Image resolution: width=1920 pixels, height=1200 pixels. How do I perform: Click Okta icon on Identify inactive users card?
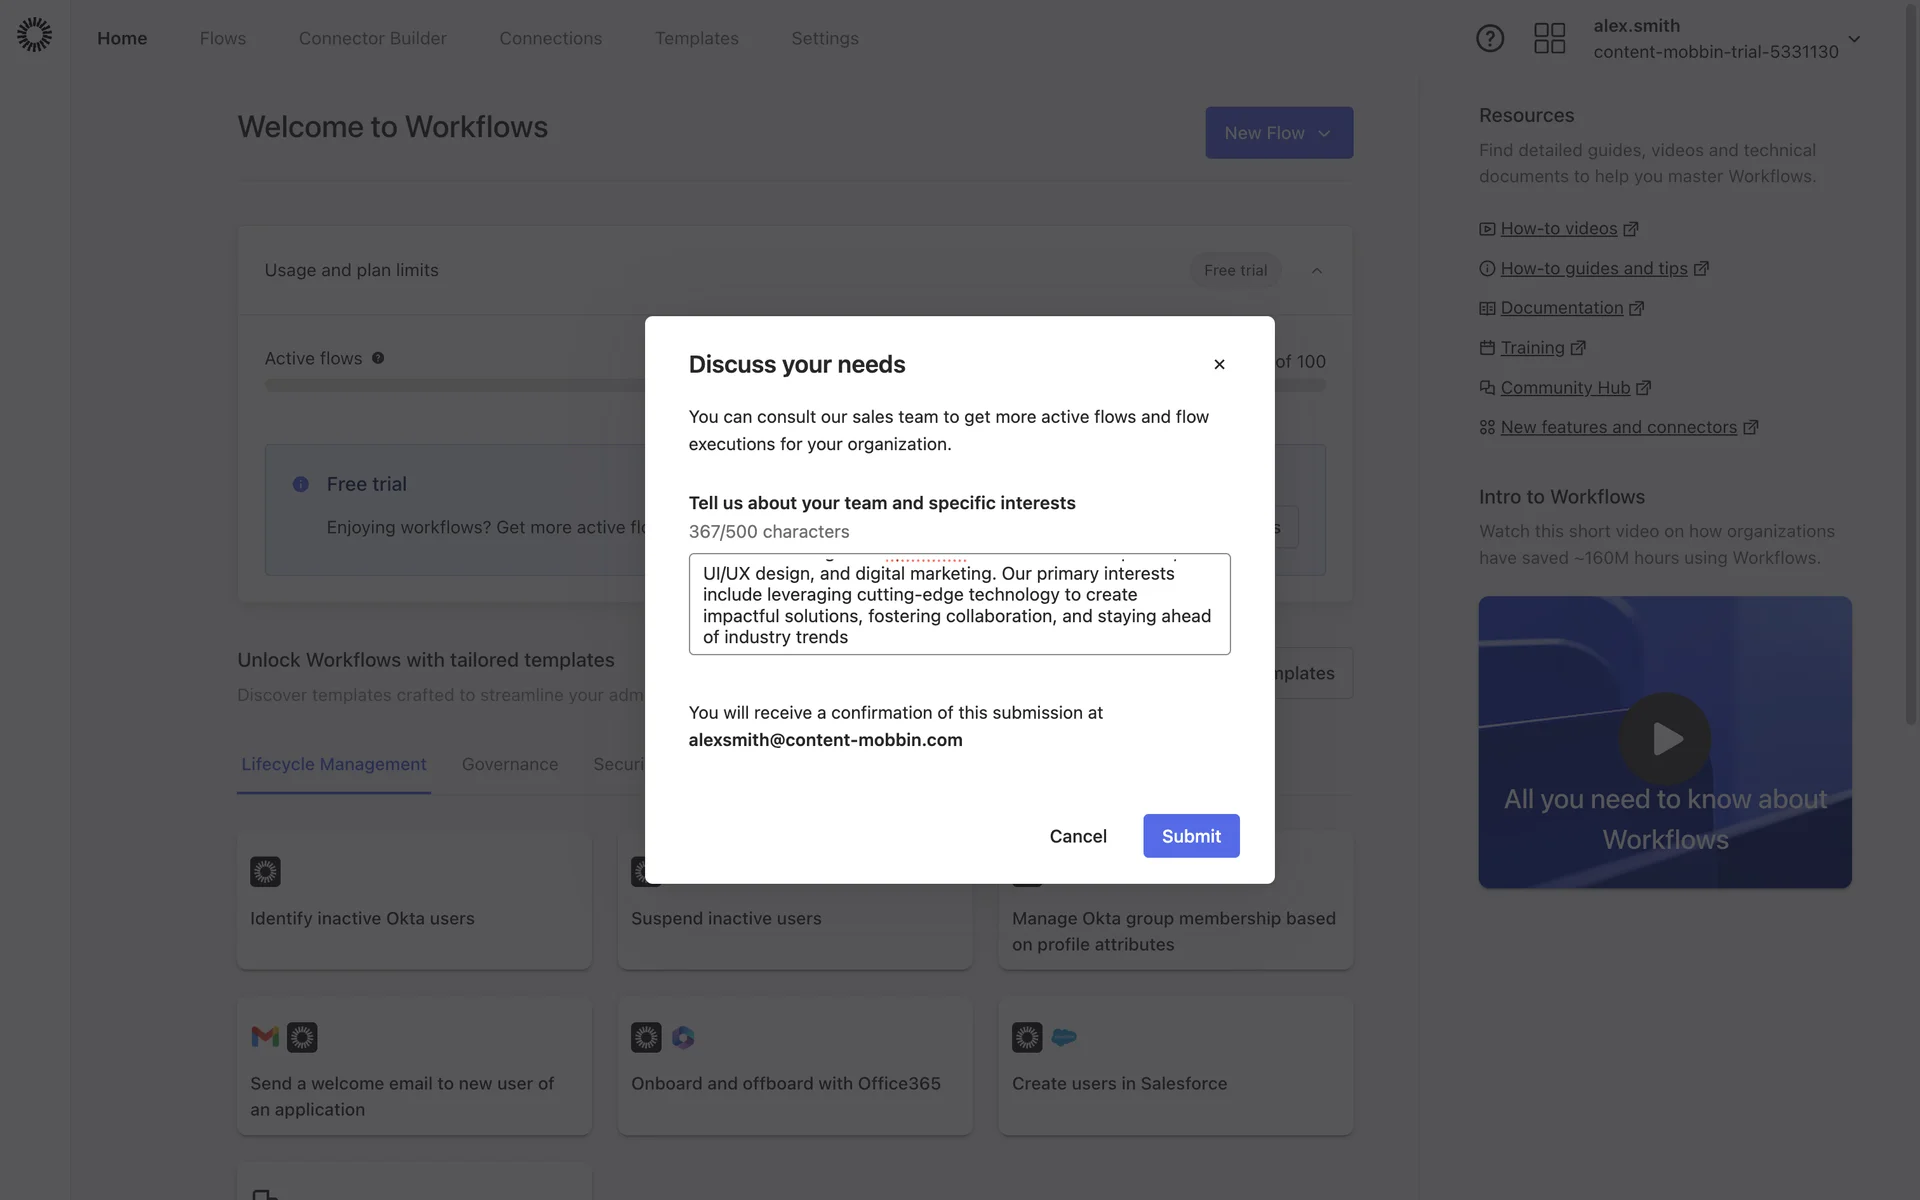tap(265, 871)
